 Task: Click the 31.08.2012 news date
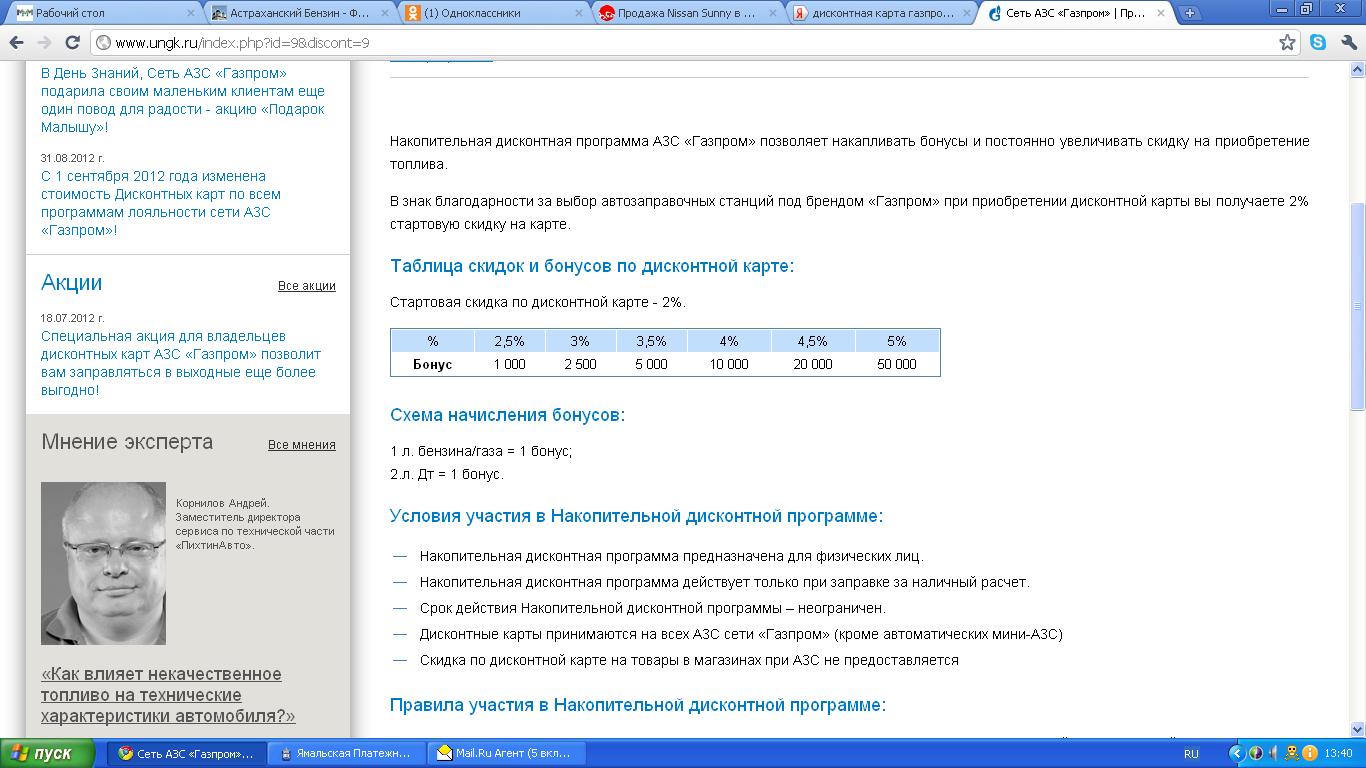pyautogui.click(x=72, y=158)
